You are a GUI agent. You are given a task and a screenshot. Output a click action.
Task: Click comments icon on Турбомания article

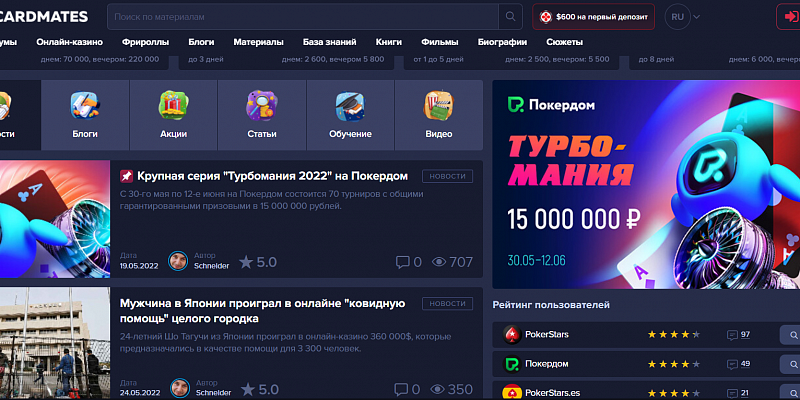coord(403,262)
